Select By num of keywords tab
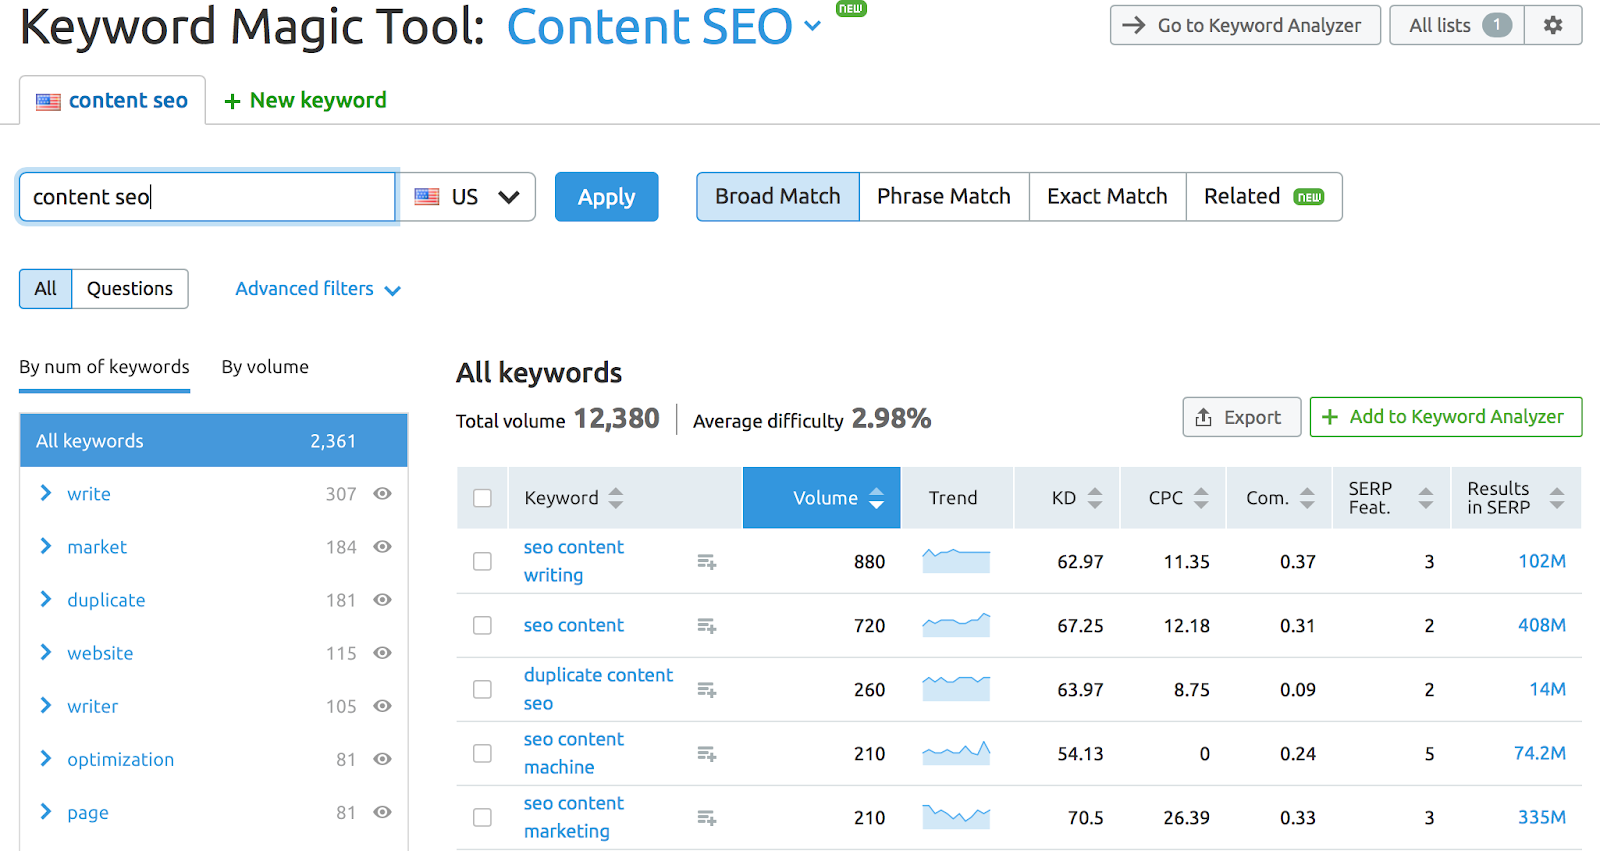This screenshot has width=1600, height=851. (104, 367)
